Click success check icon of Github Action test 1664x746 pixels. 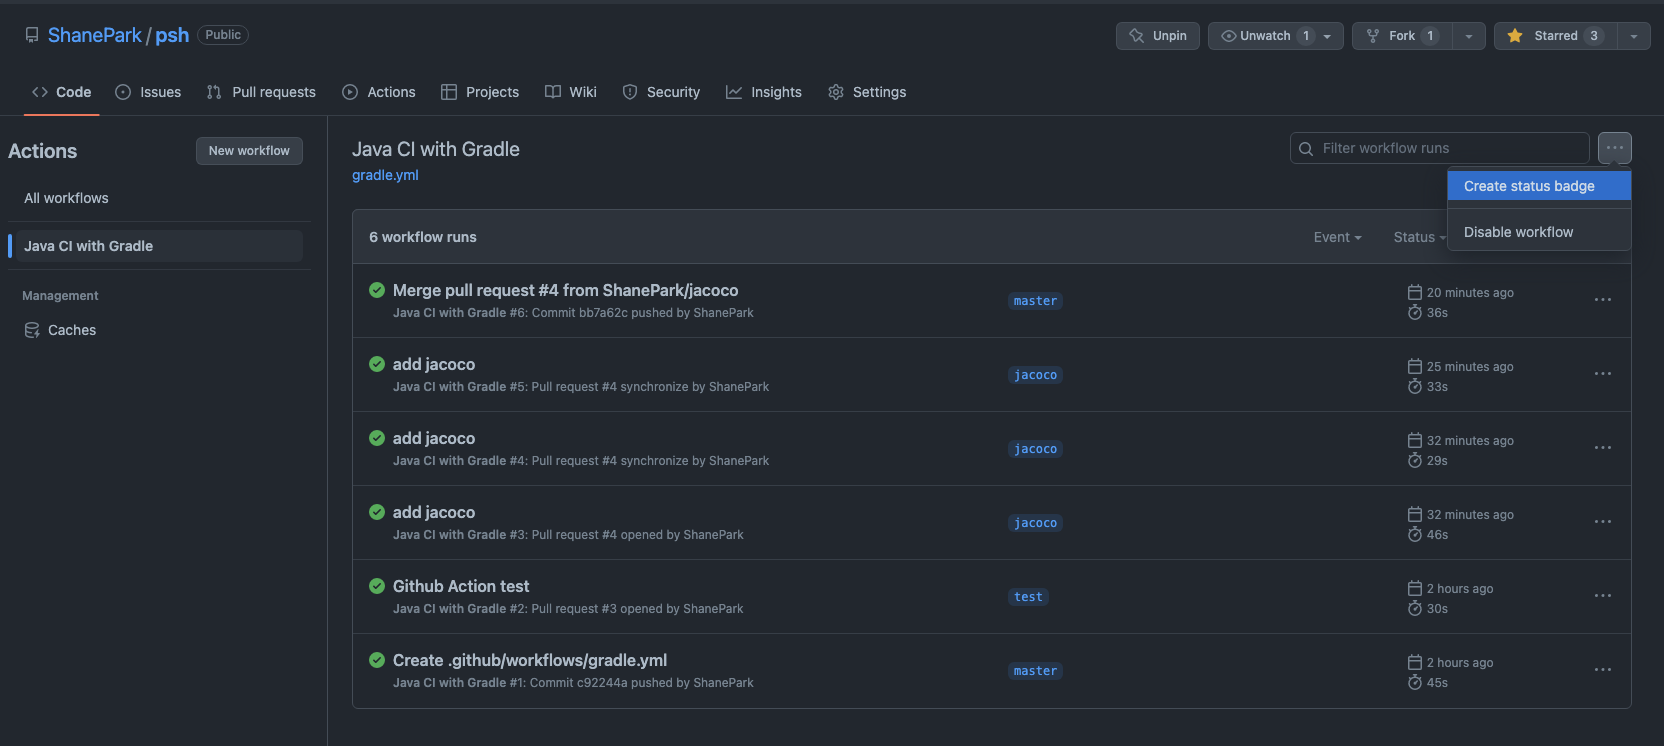point(377,586)
